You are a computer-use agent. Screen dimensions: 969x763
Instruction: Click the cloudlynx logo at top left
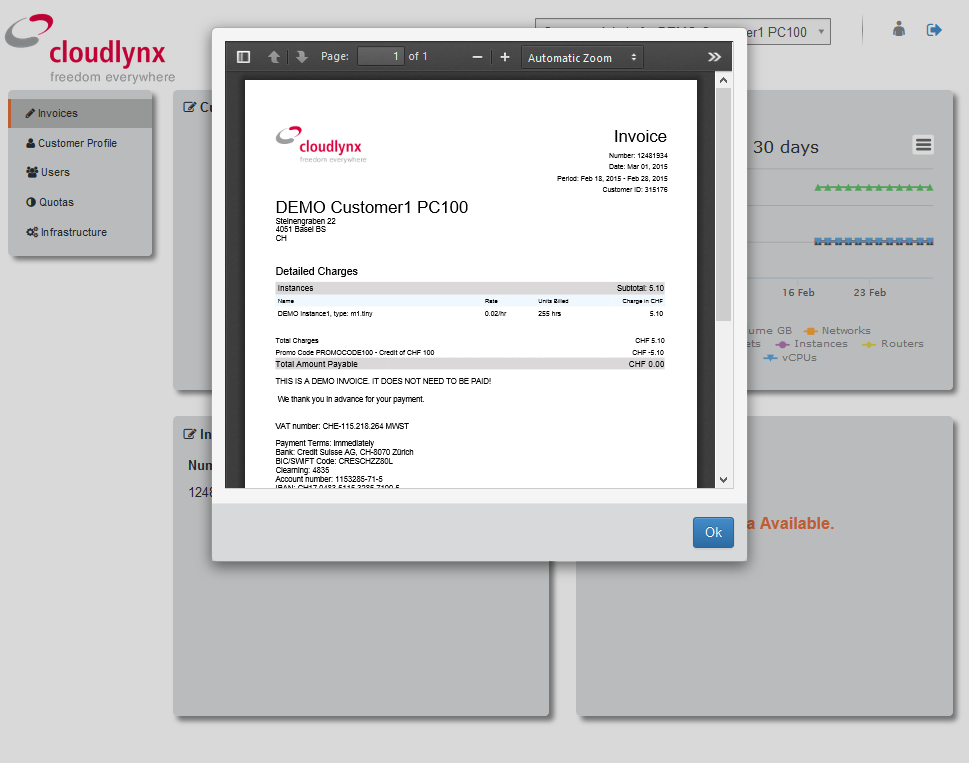tap(90, 48)
